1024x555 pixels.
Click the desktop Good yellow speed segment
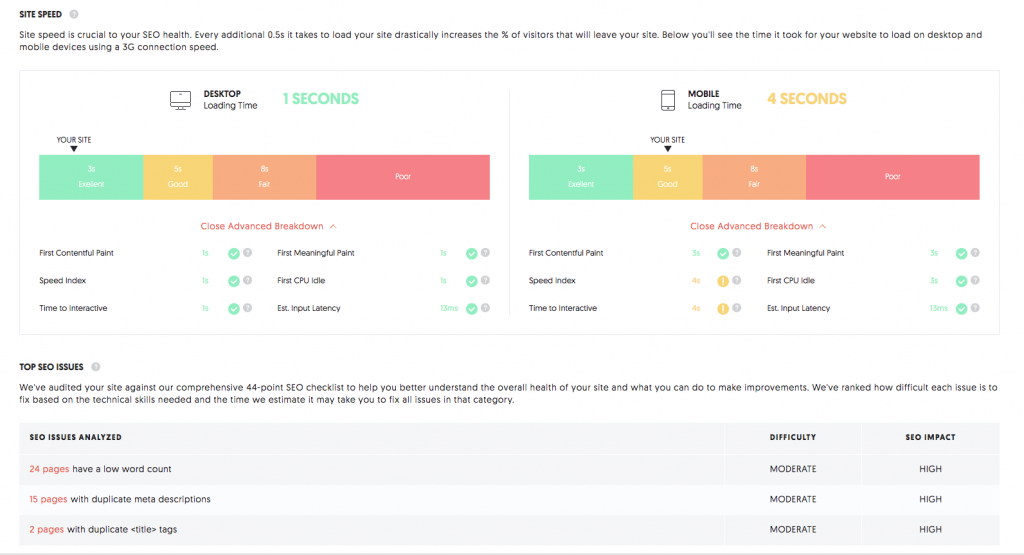coord(178,177)
